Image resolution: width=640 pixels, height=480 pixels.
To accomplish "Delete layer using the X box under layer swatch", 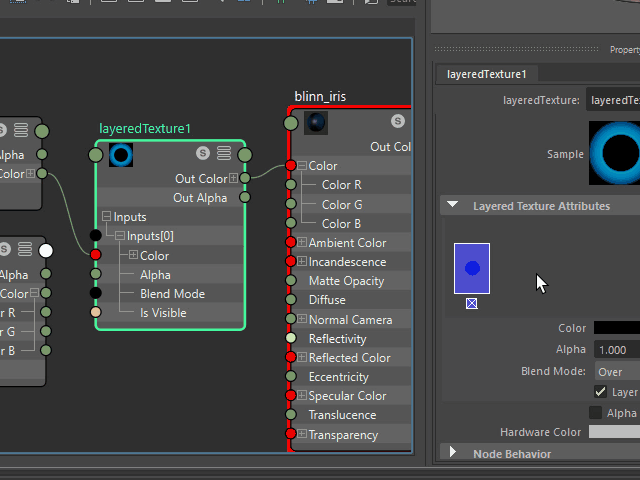I will point(472,303).
